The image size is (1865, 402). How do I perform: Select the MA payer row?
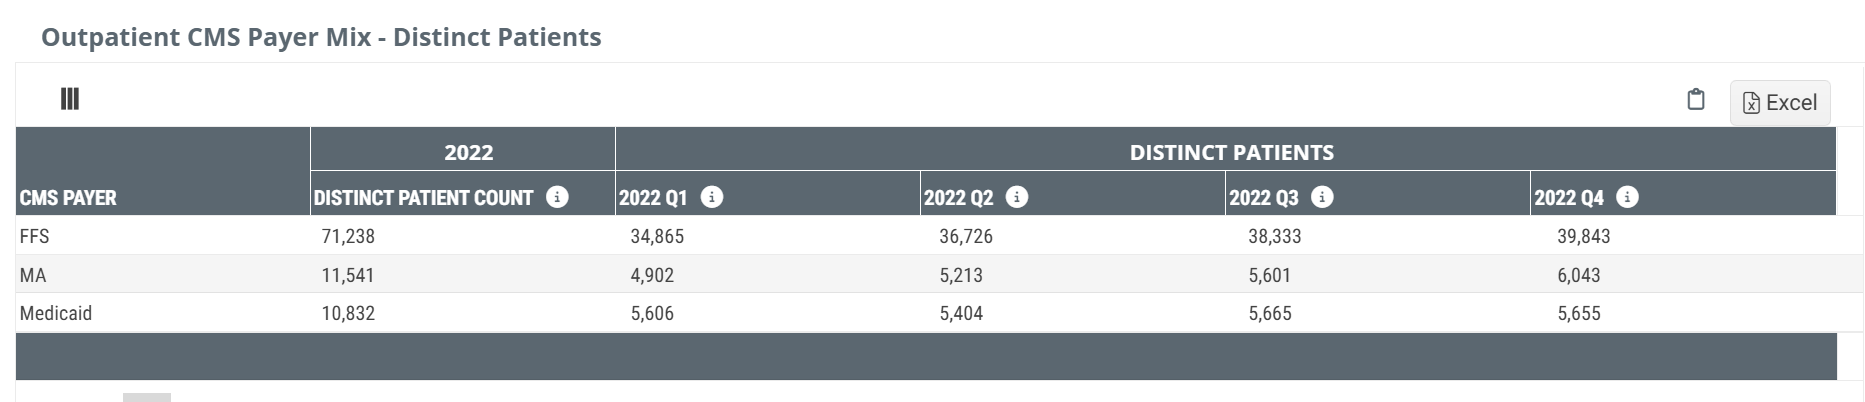tap(33, 275)
